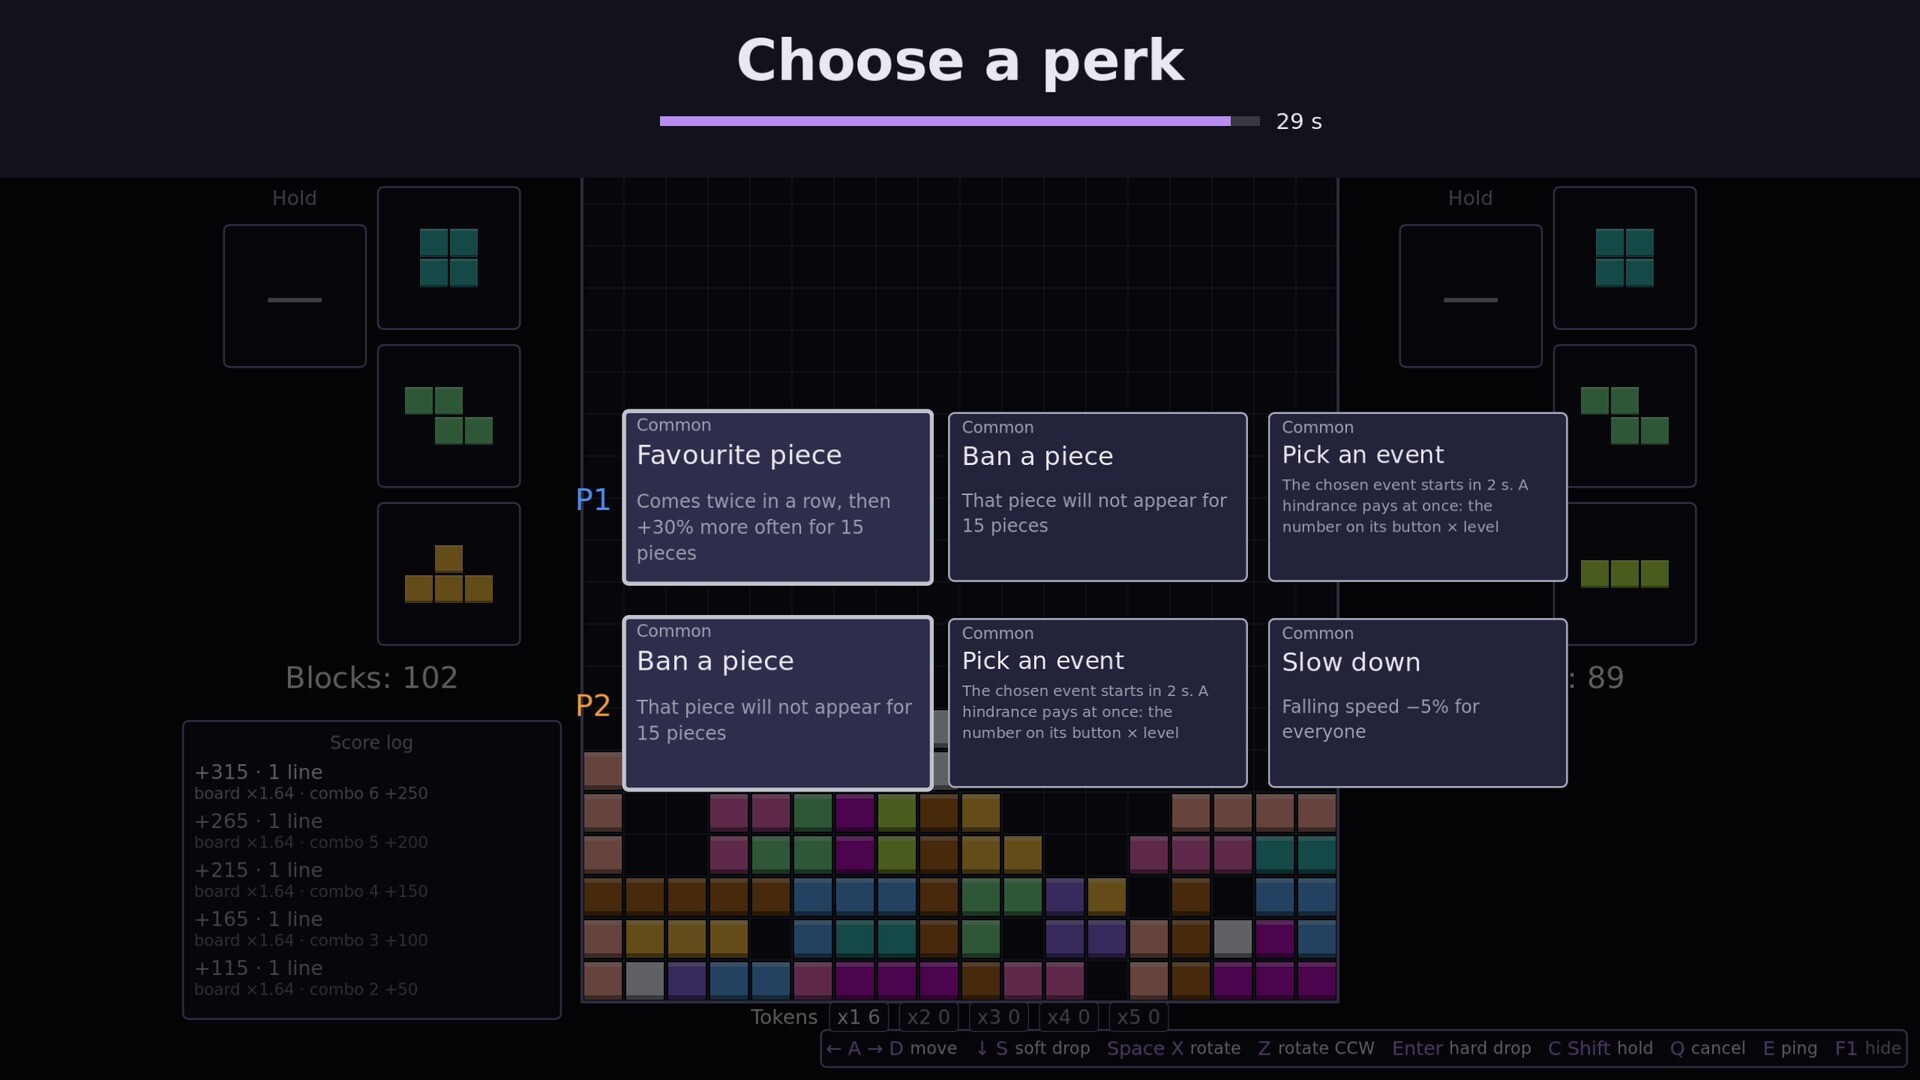Click the +265 · 1 line score entry
Screen dimensions: 1920x1080
(311, 831)
